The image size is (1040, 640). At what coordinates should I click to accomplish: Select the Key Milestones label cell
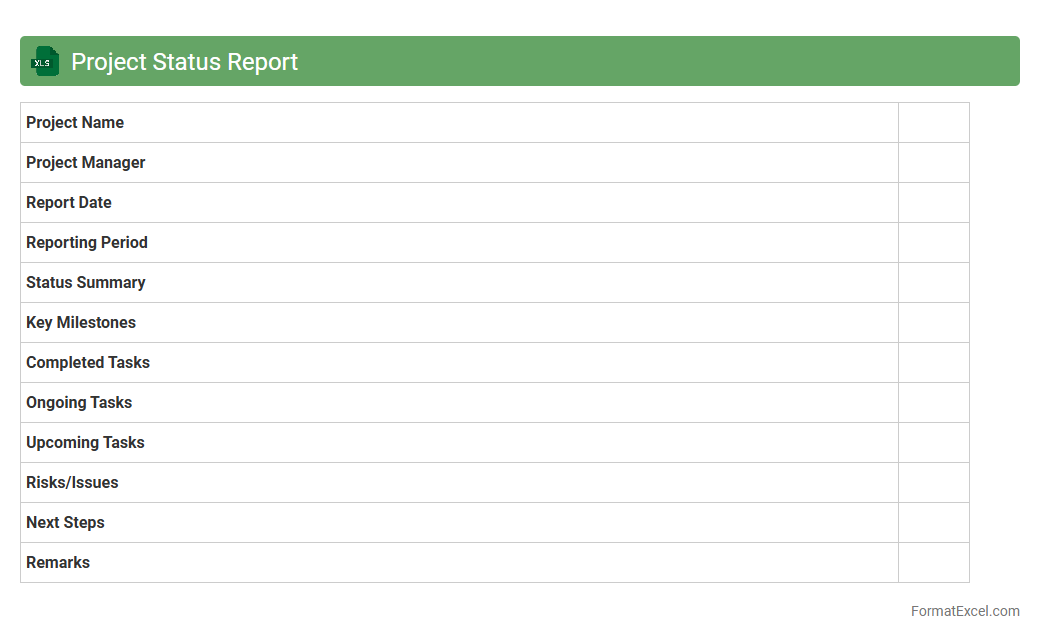[81, 323]
